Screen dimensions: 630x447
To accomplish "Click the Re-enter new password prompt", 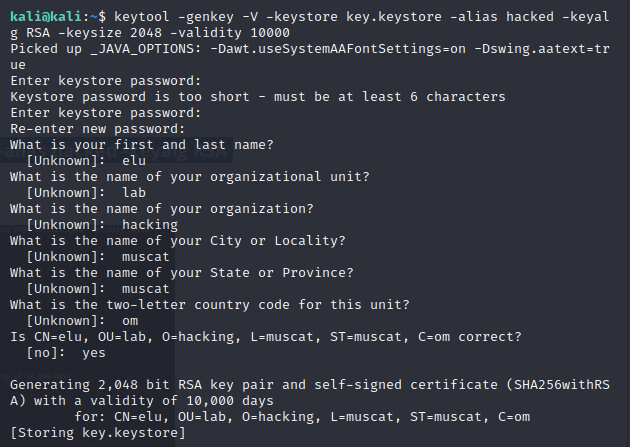I will [x=97, y=129].
